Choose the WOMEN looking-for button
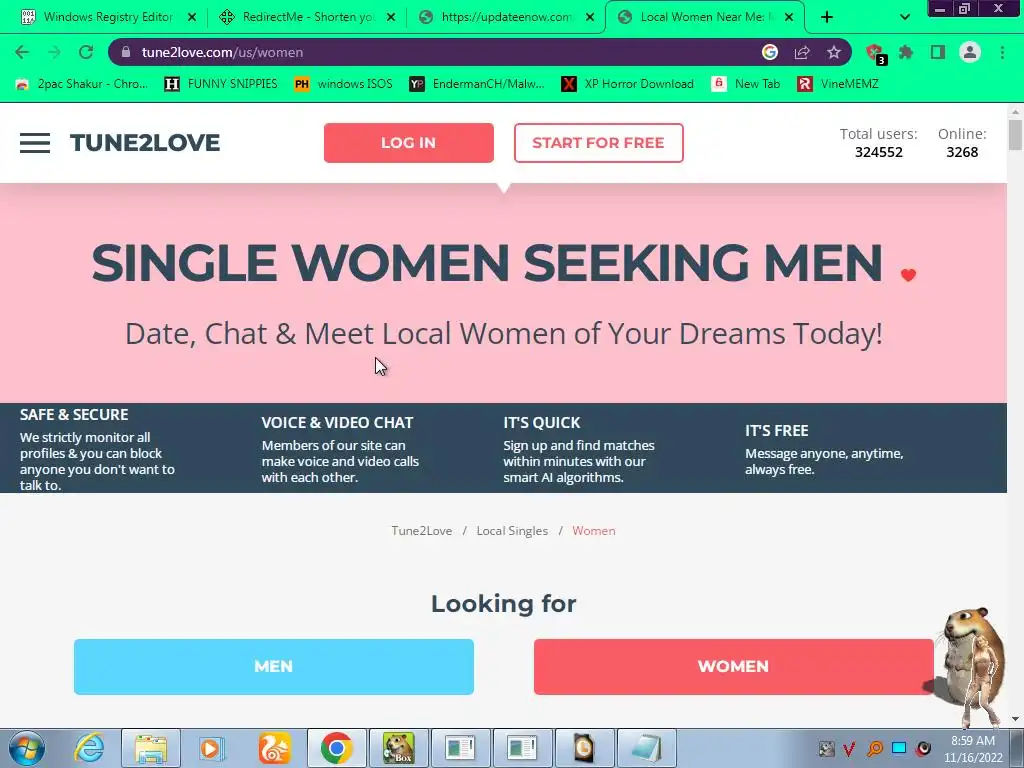The image size is (1024, 768). coord(733,667)
